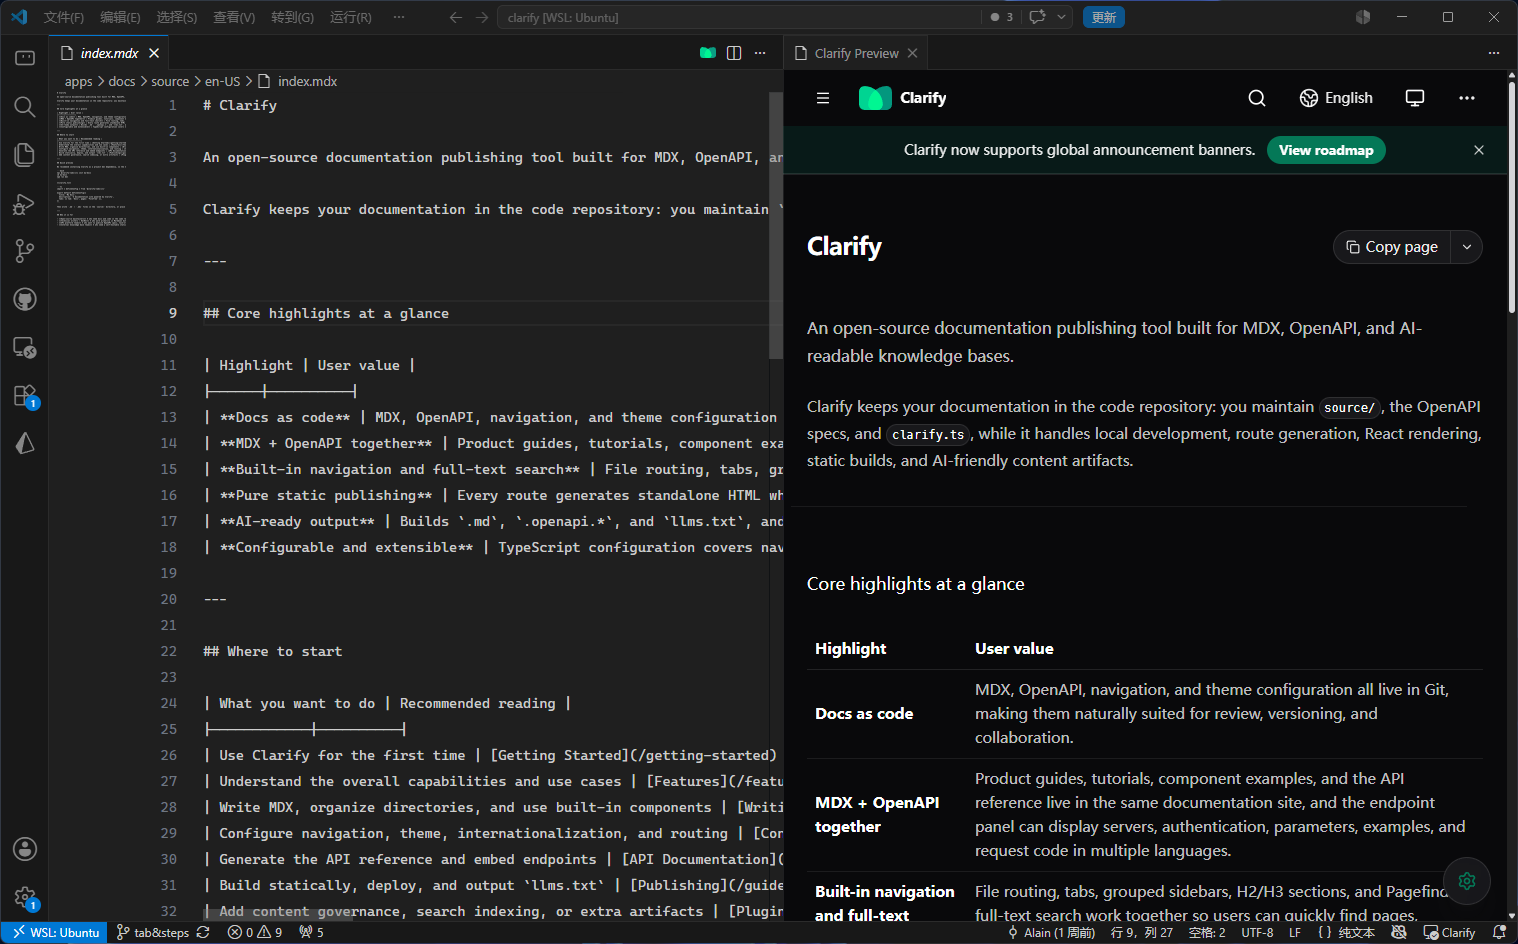Image resolution: width=1518 pixels, height=944 pixels.
Task: Click the sync changes icon in status bar
Action: pyautogui.click(x=203, y=932)
